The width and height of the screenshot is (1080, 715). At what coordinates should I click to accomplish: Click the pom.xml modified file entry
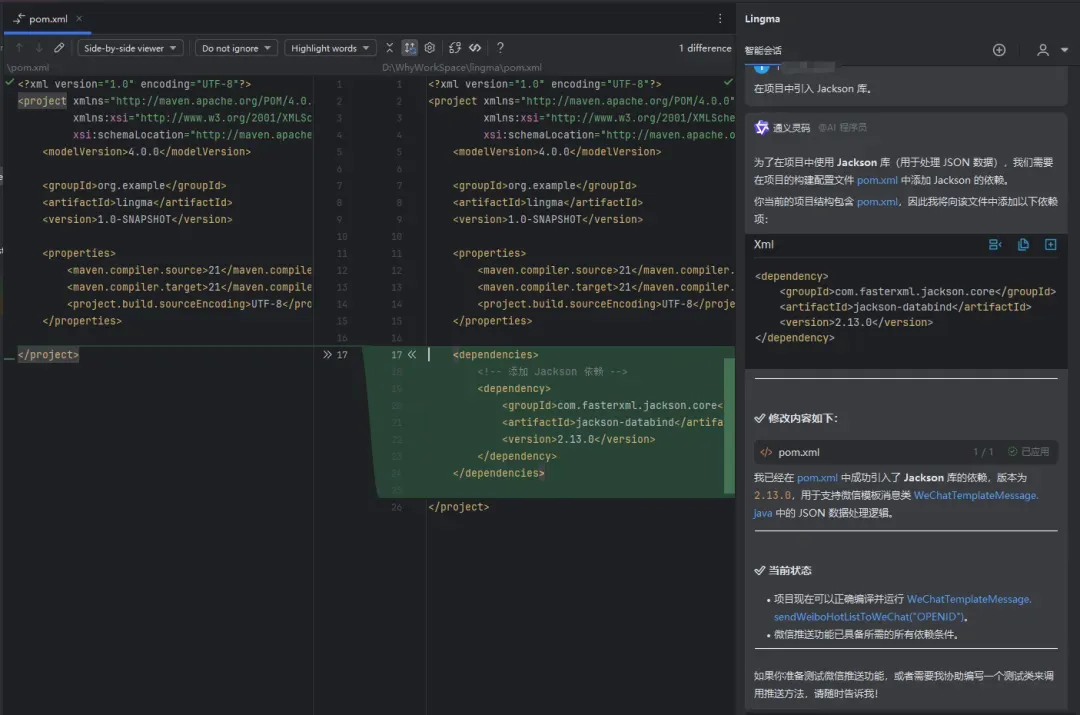799,452
